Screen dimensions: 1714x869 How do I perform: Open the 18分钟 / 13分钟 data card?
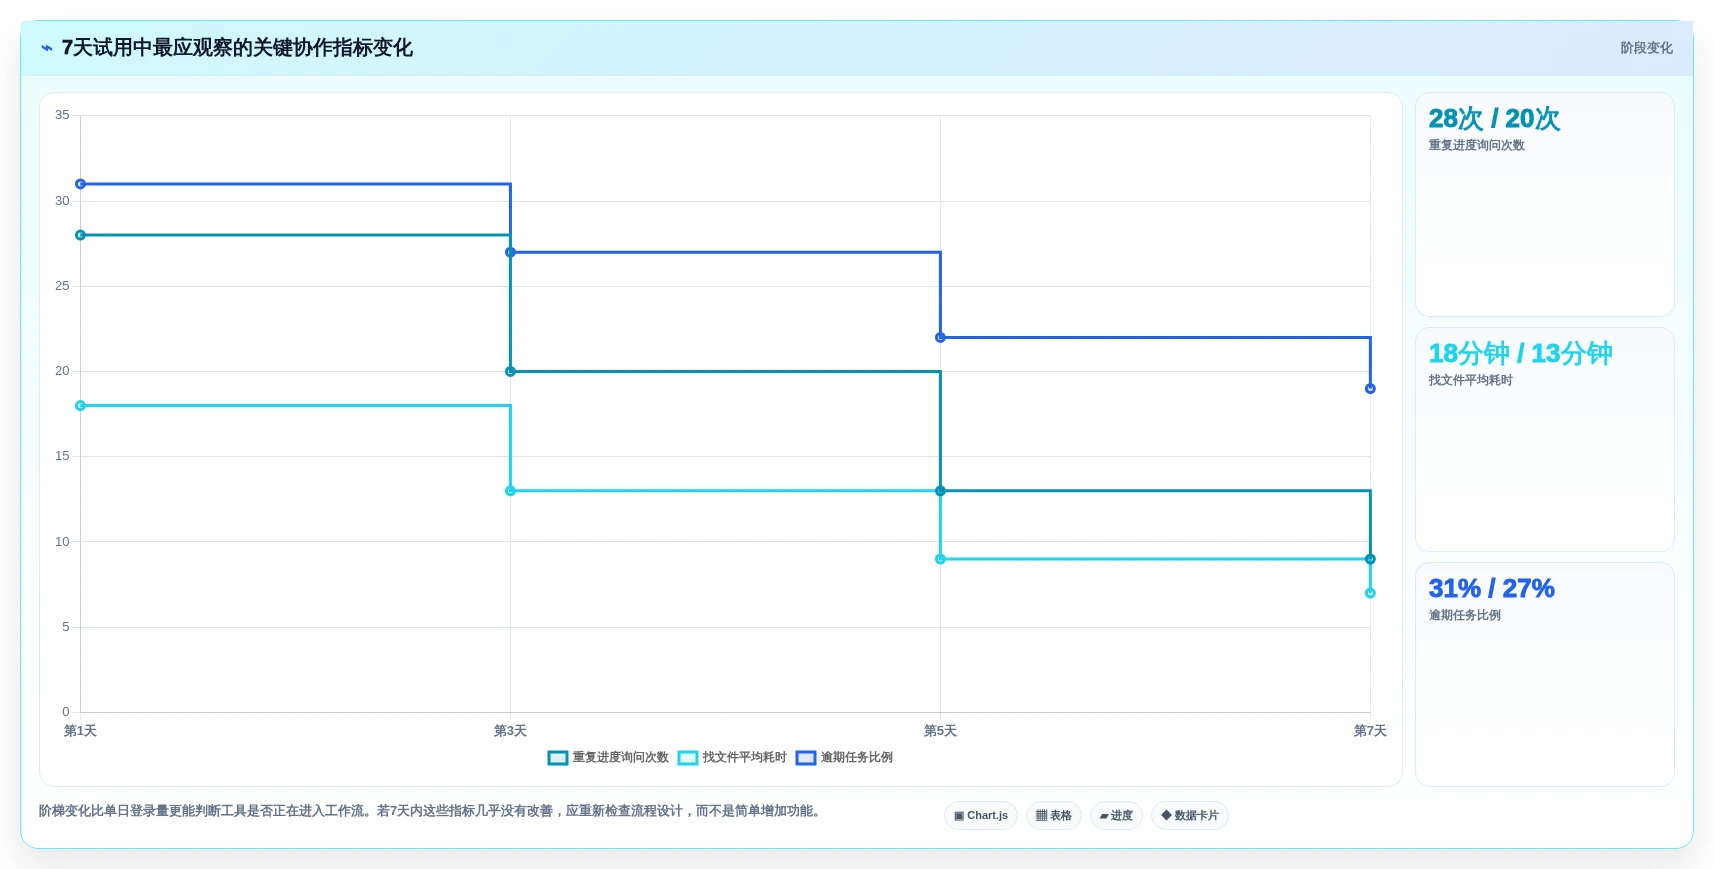(x=1545, y=440)
